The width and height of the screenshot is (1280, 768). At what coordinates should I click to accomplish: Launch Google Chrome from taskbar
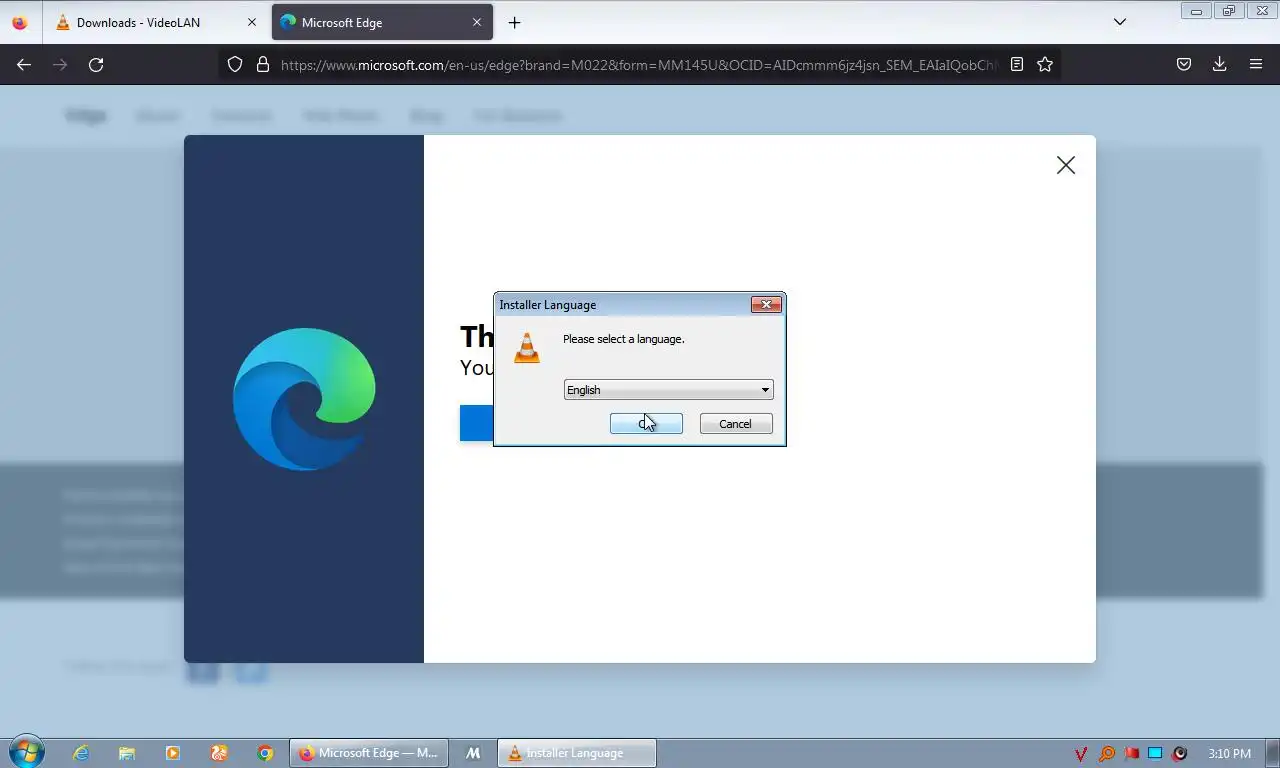click(265, 753)
